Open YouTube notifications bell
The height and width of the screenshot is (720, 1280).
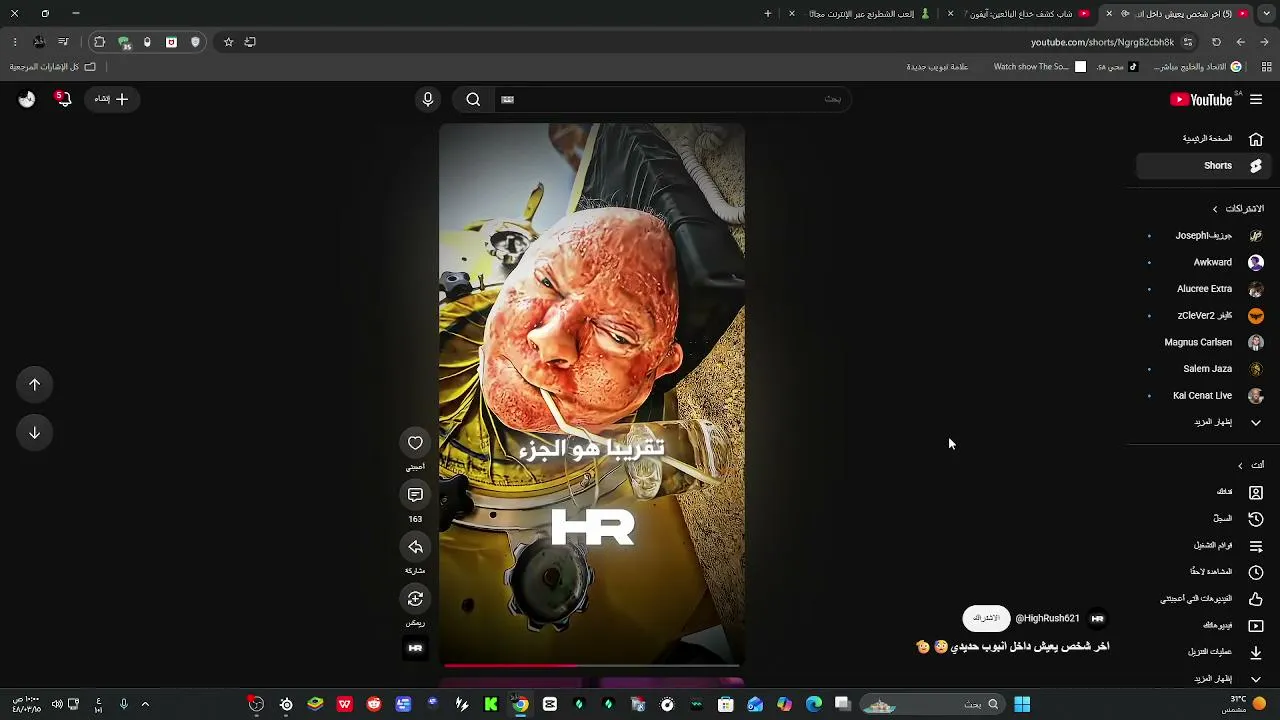tap(64, 99)
